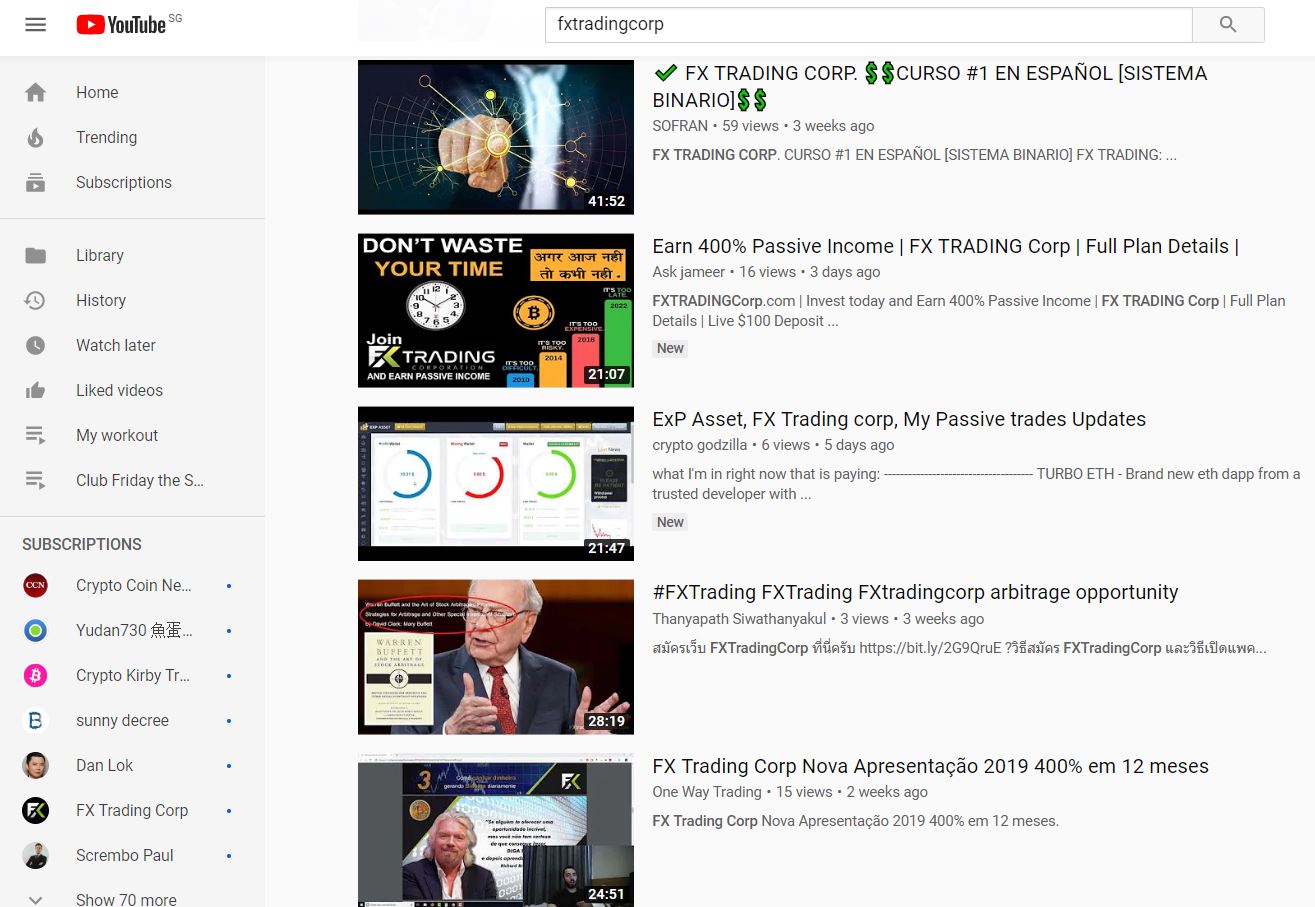This screenshot has height=907, width=1315.
Task: Open Subscriptions feed label
Action: (124, 182)
